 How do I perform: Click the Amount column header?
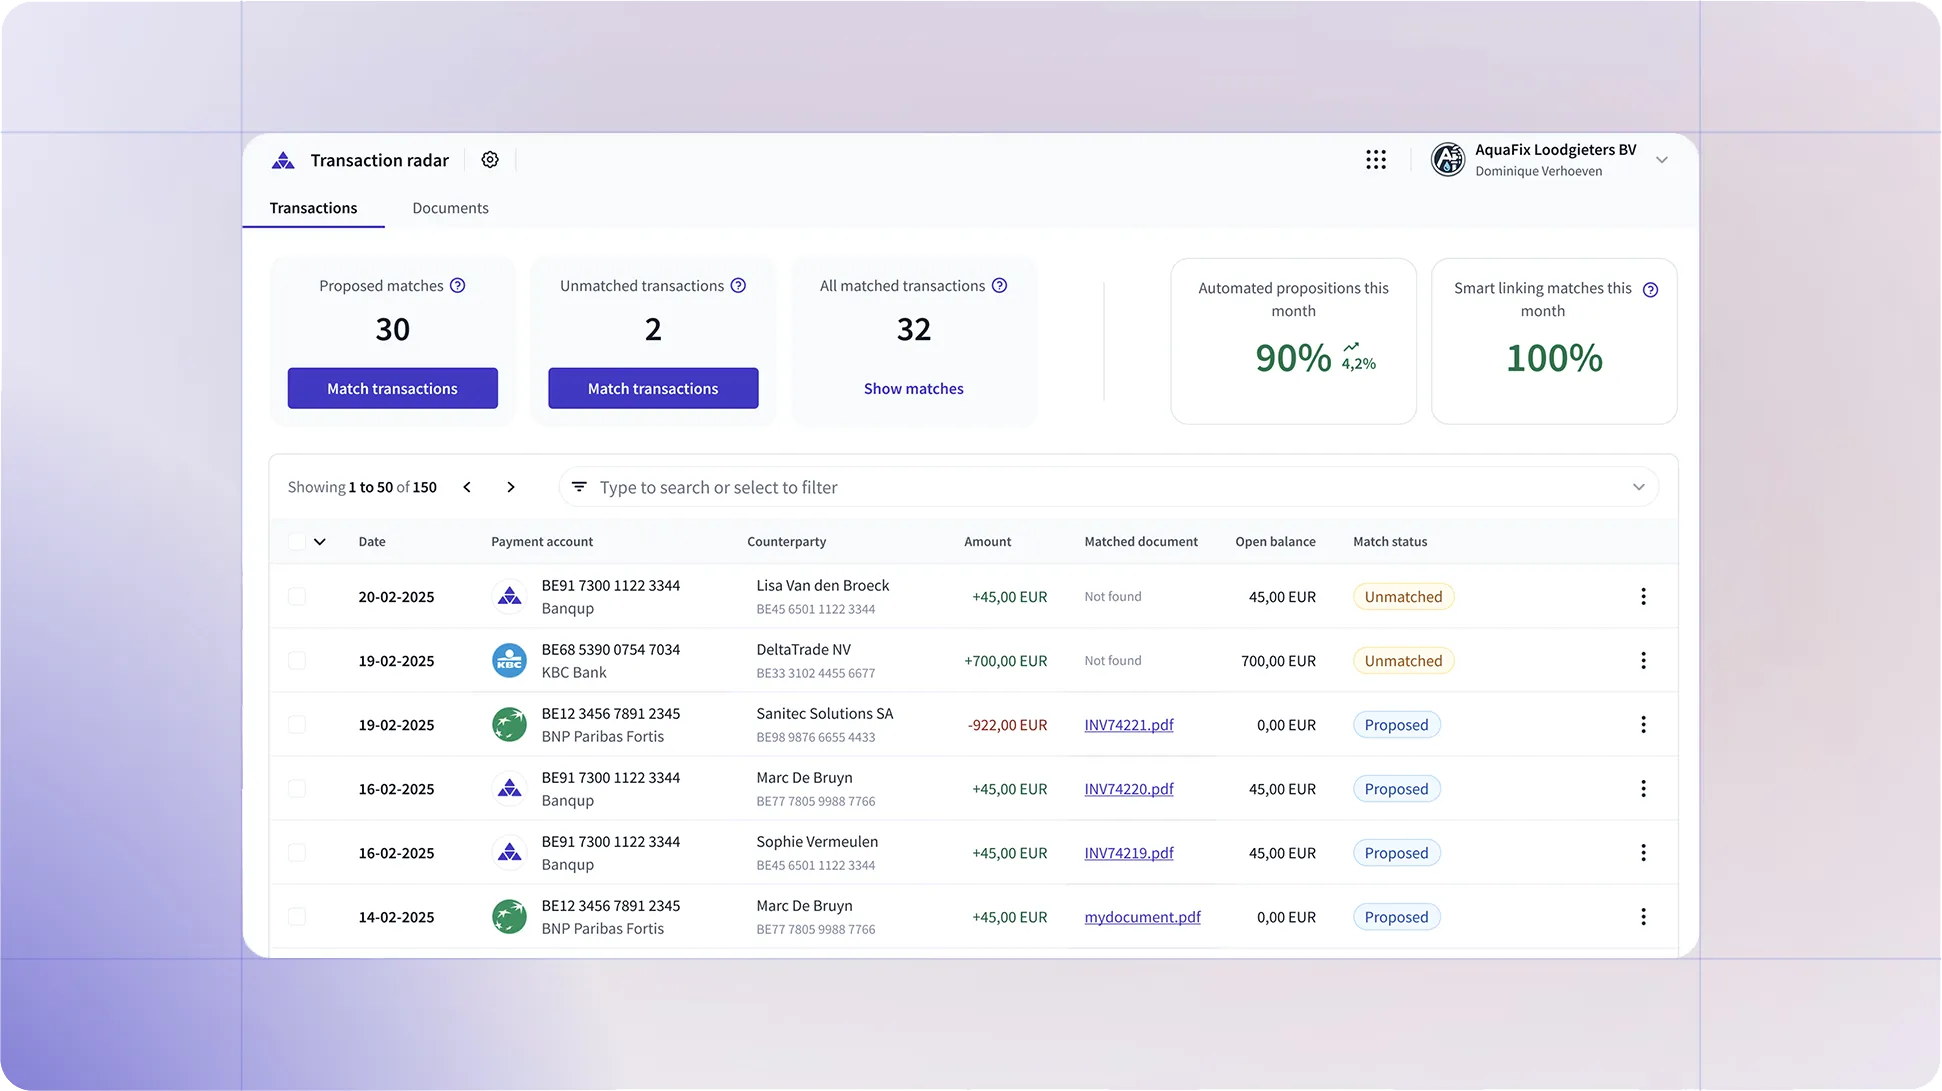(988, 542)
